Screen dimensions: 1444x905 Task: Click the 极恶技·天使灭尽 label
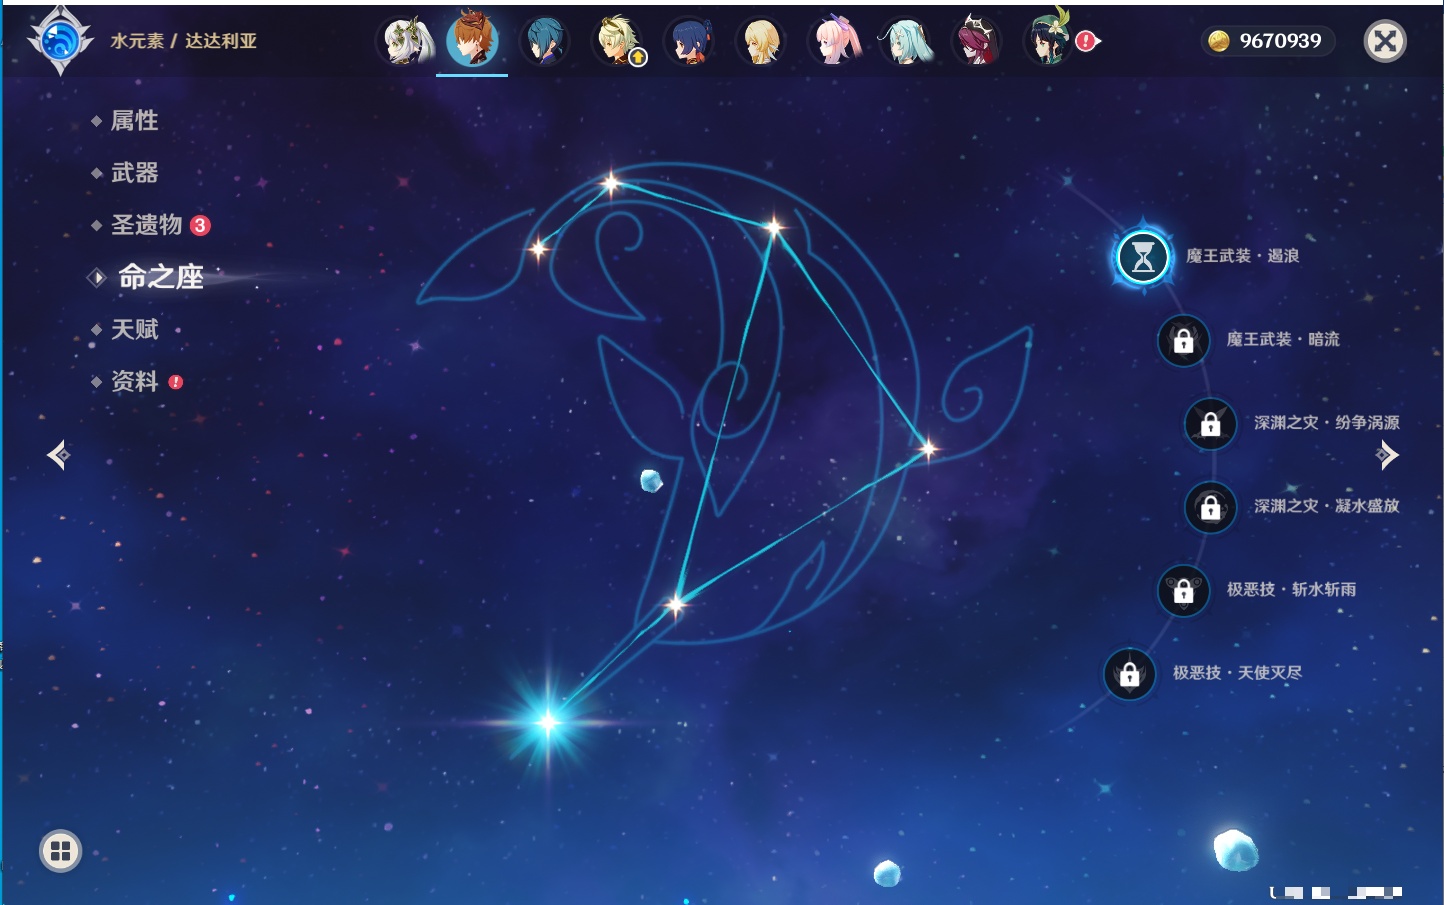(x=1238, y=672)
